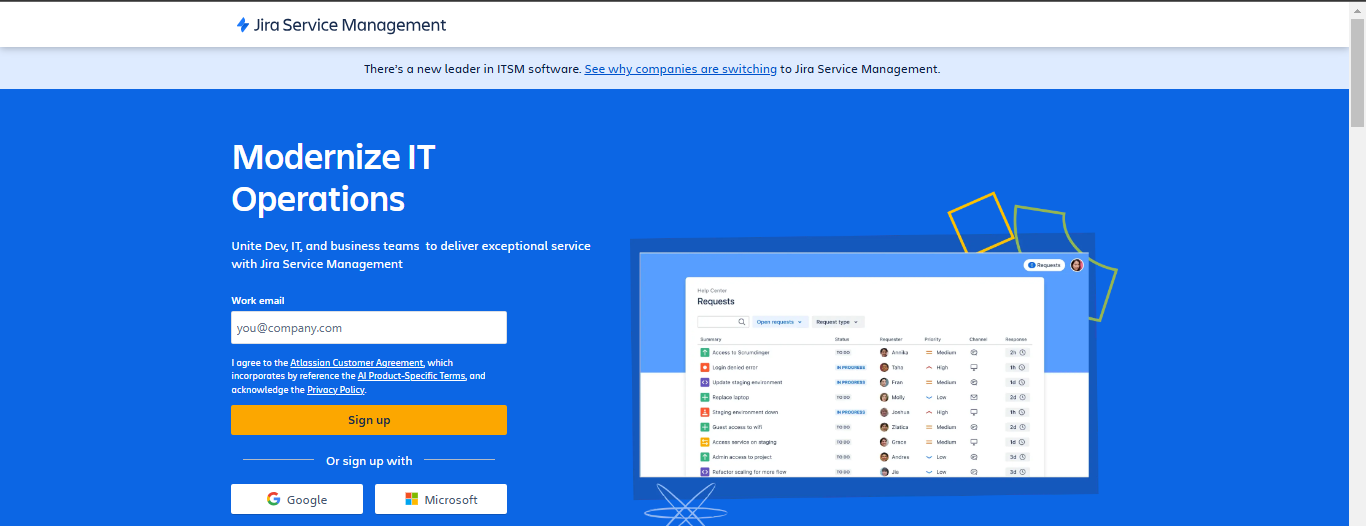Click the Medium priority icon in the Scrumdinger row
This screenshot has height=526, width=1366.
929,352
